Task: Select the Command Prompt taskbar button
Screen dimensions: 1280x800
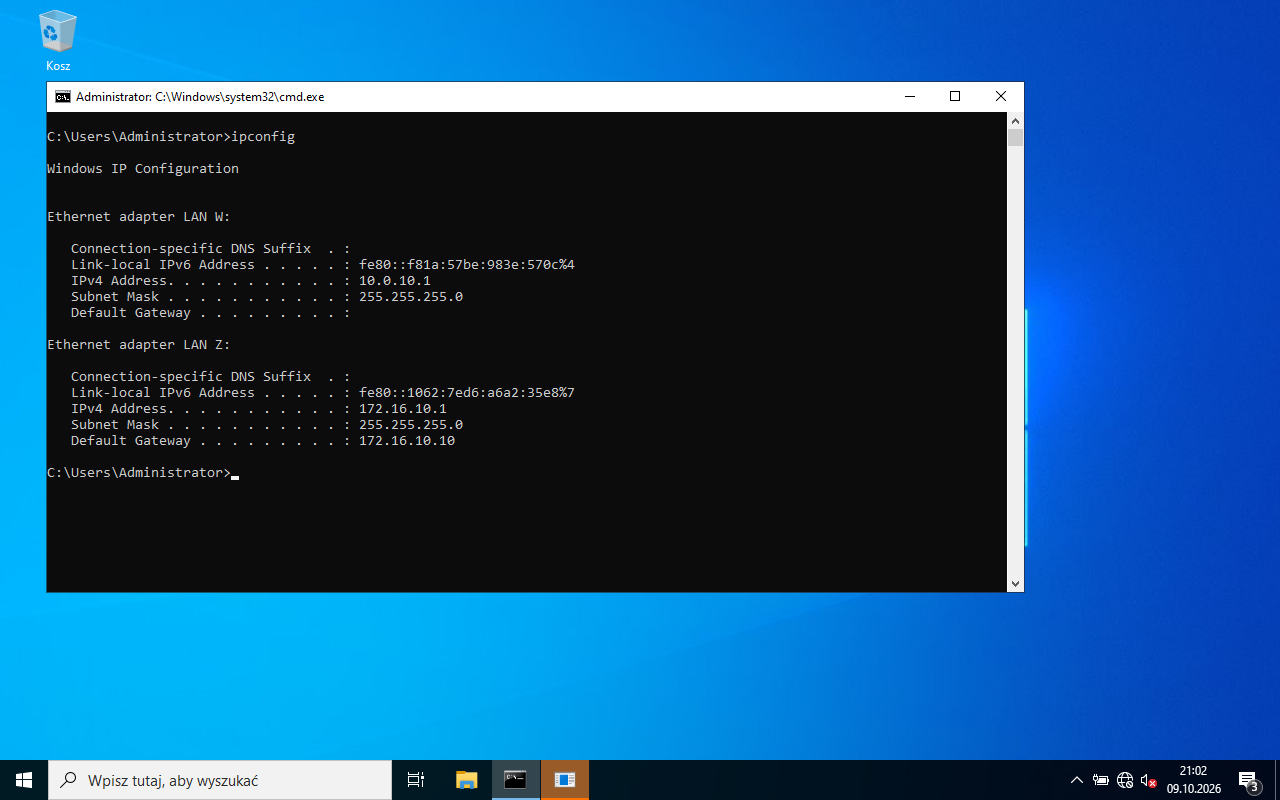Action: pos(515,780)
